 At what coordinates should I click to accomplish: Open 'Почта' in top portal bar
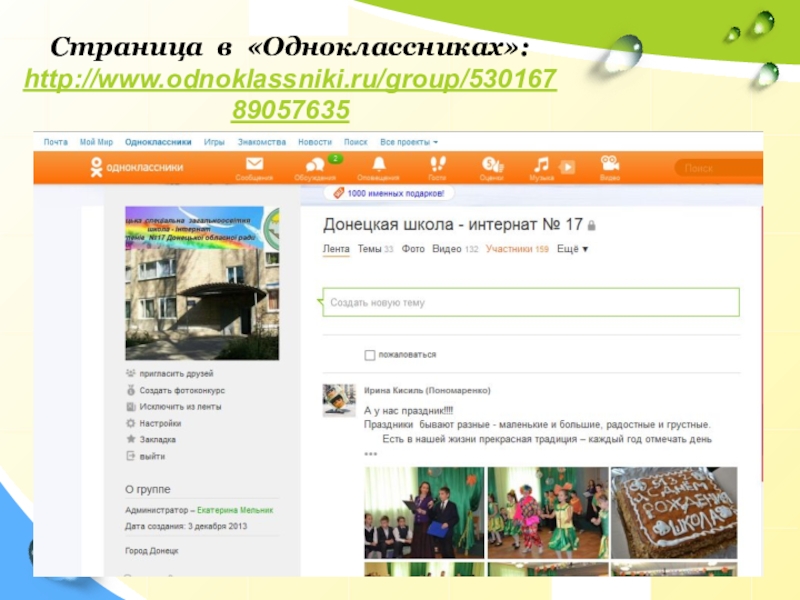(x=56, y=142)
